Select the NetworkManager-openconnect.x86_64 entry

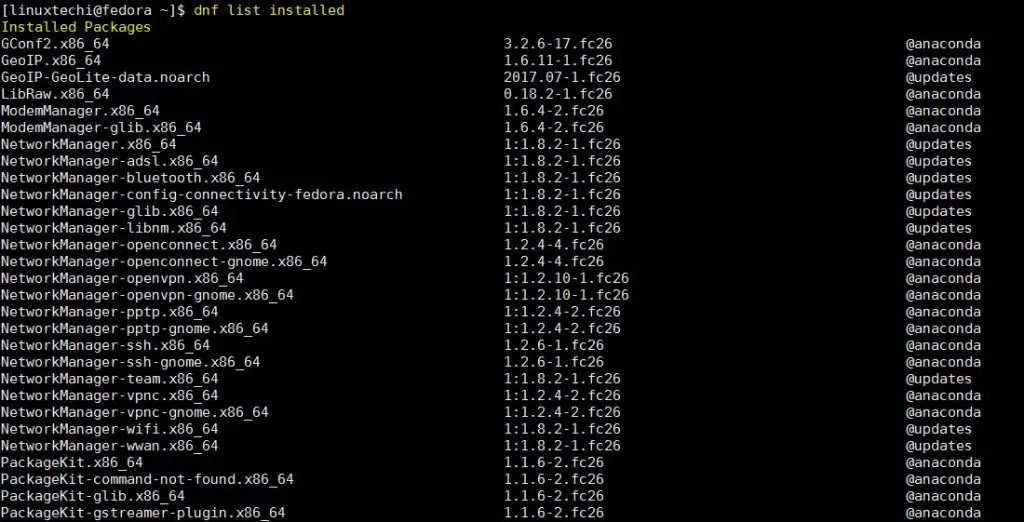coord(139,245)
